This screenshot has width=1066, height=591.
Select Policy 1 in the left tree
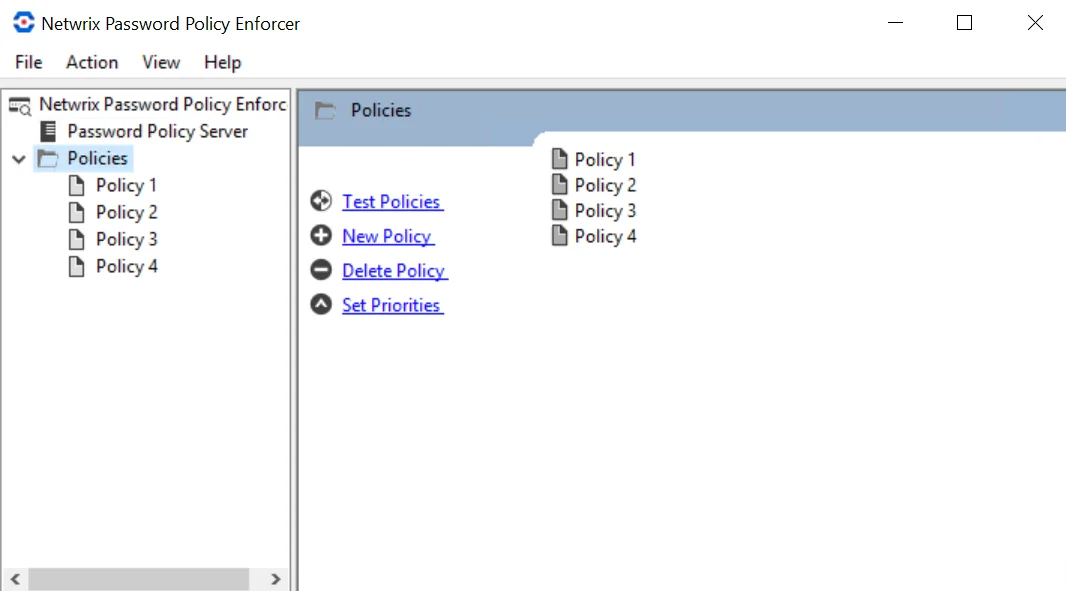126,186
